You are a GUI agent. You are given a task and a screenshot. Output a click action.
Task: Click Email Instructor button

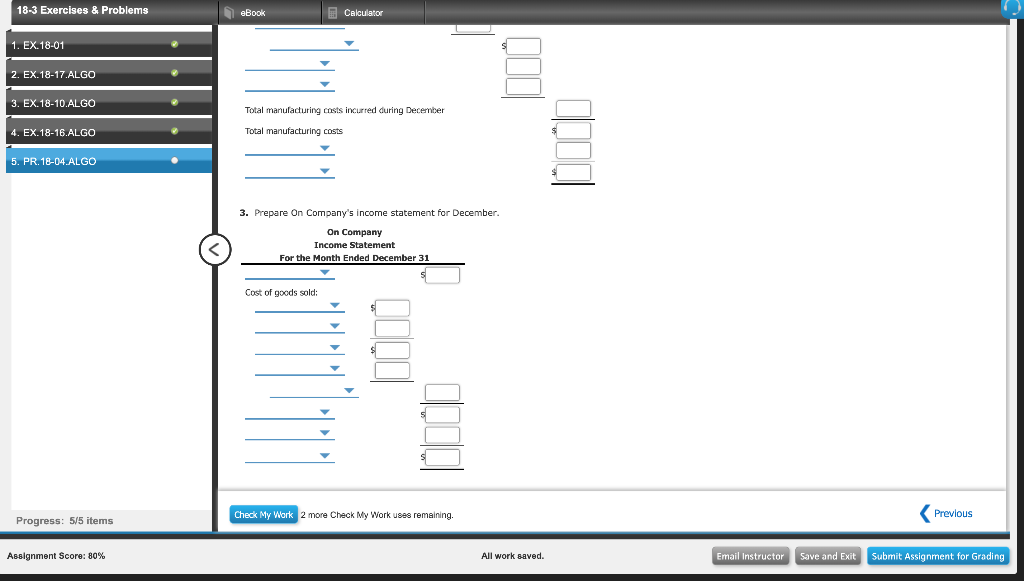(750, 556)
